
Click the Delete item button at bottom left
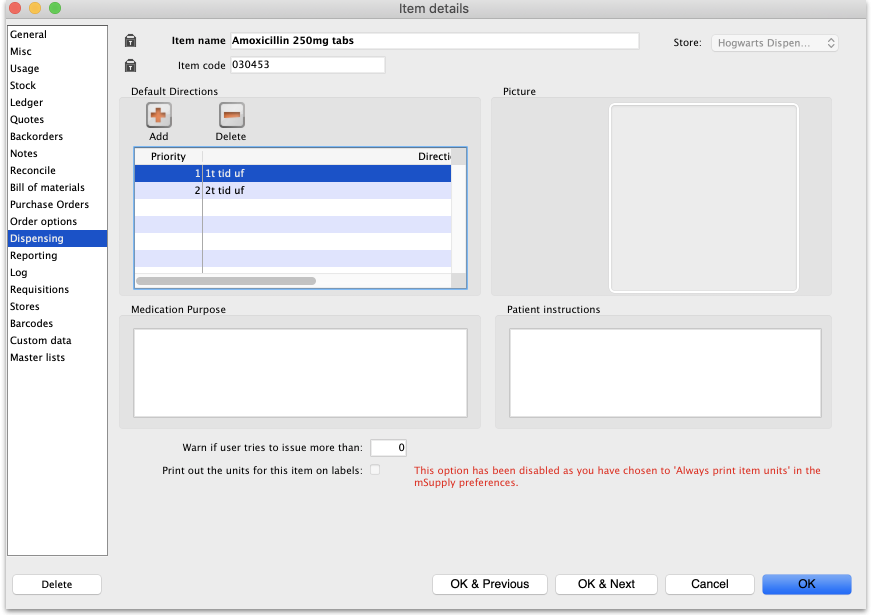click(57, 585)
